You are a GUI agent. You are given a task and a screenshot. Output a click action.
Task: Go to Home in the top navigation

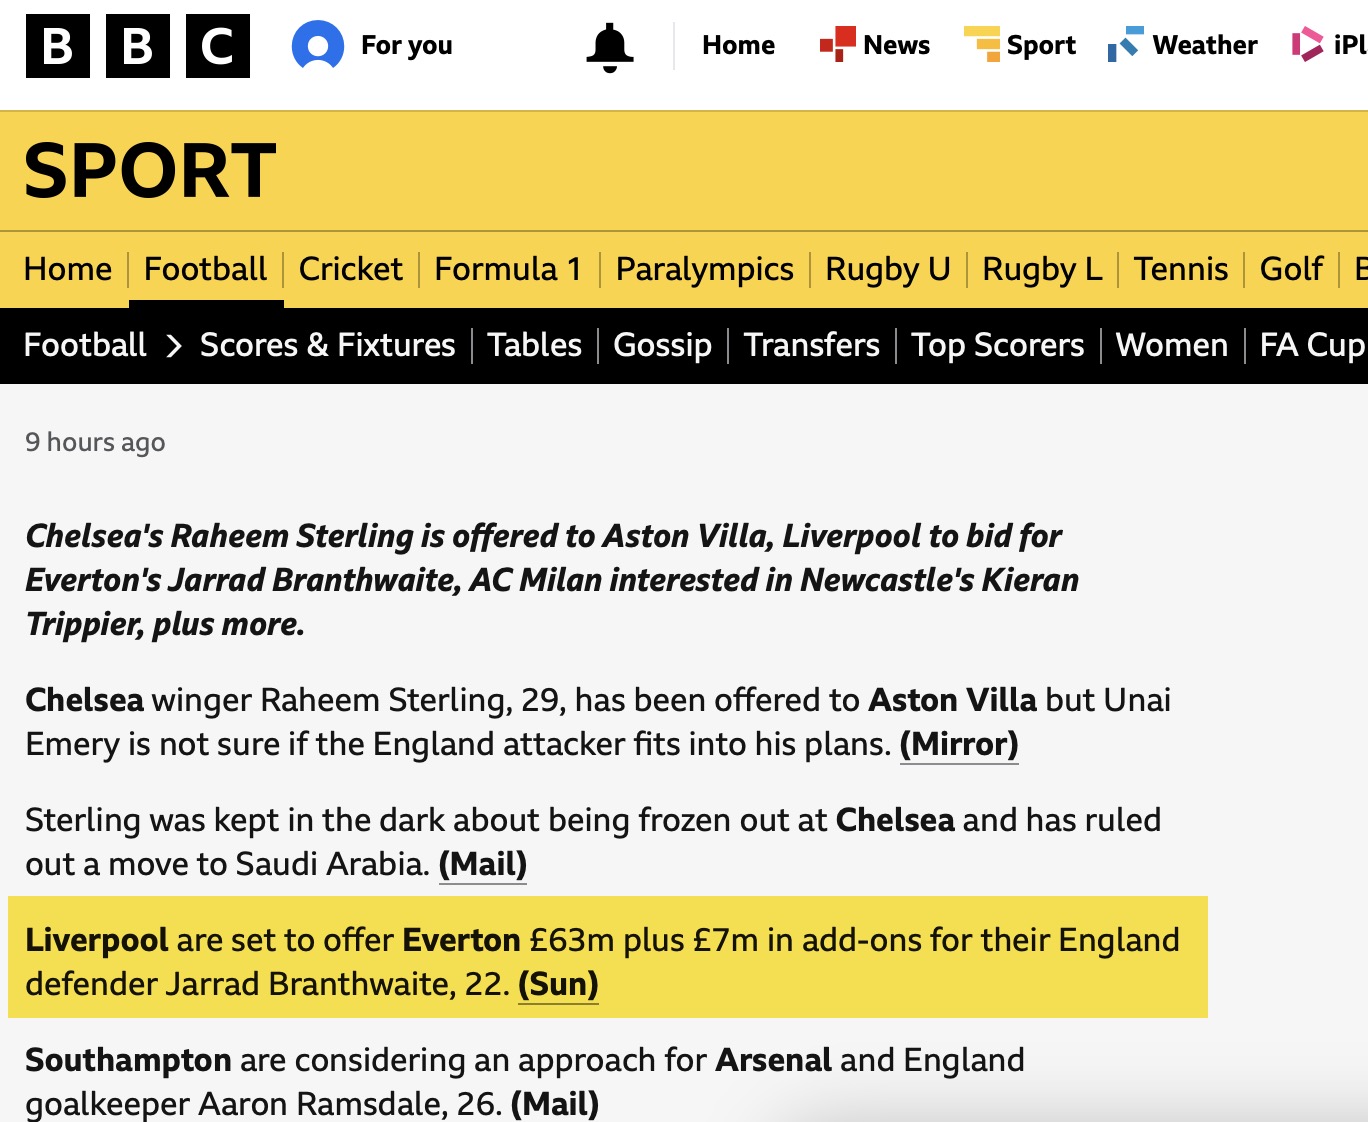(738, 45)
